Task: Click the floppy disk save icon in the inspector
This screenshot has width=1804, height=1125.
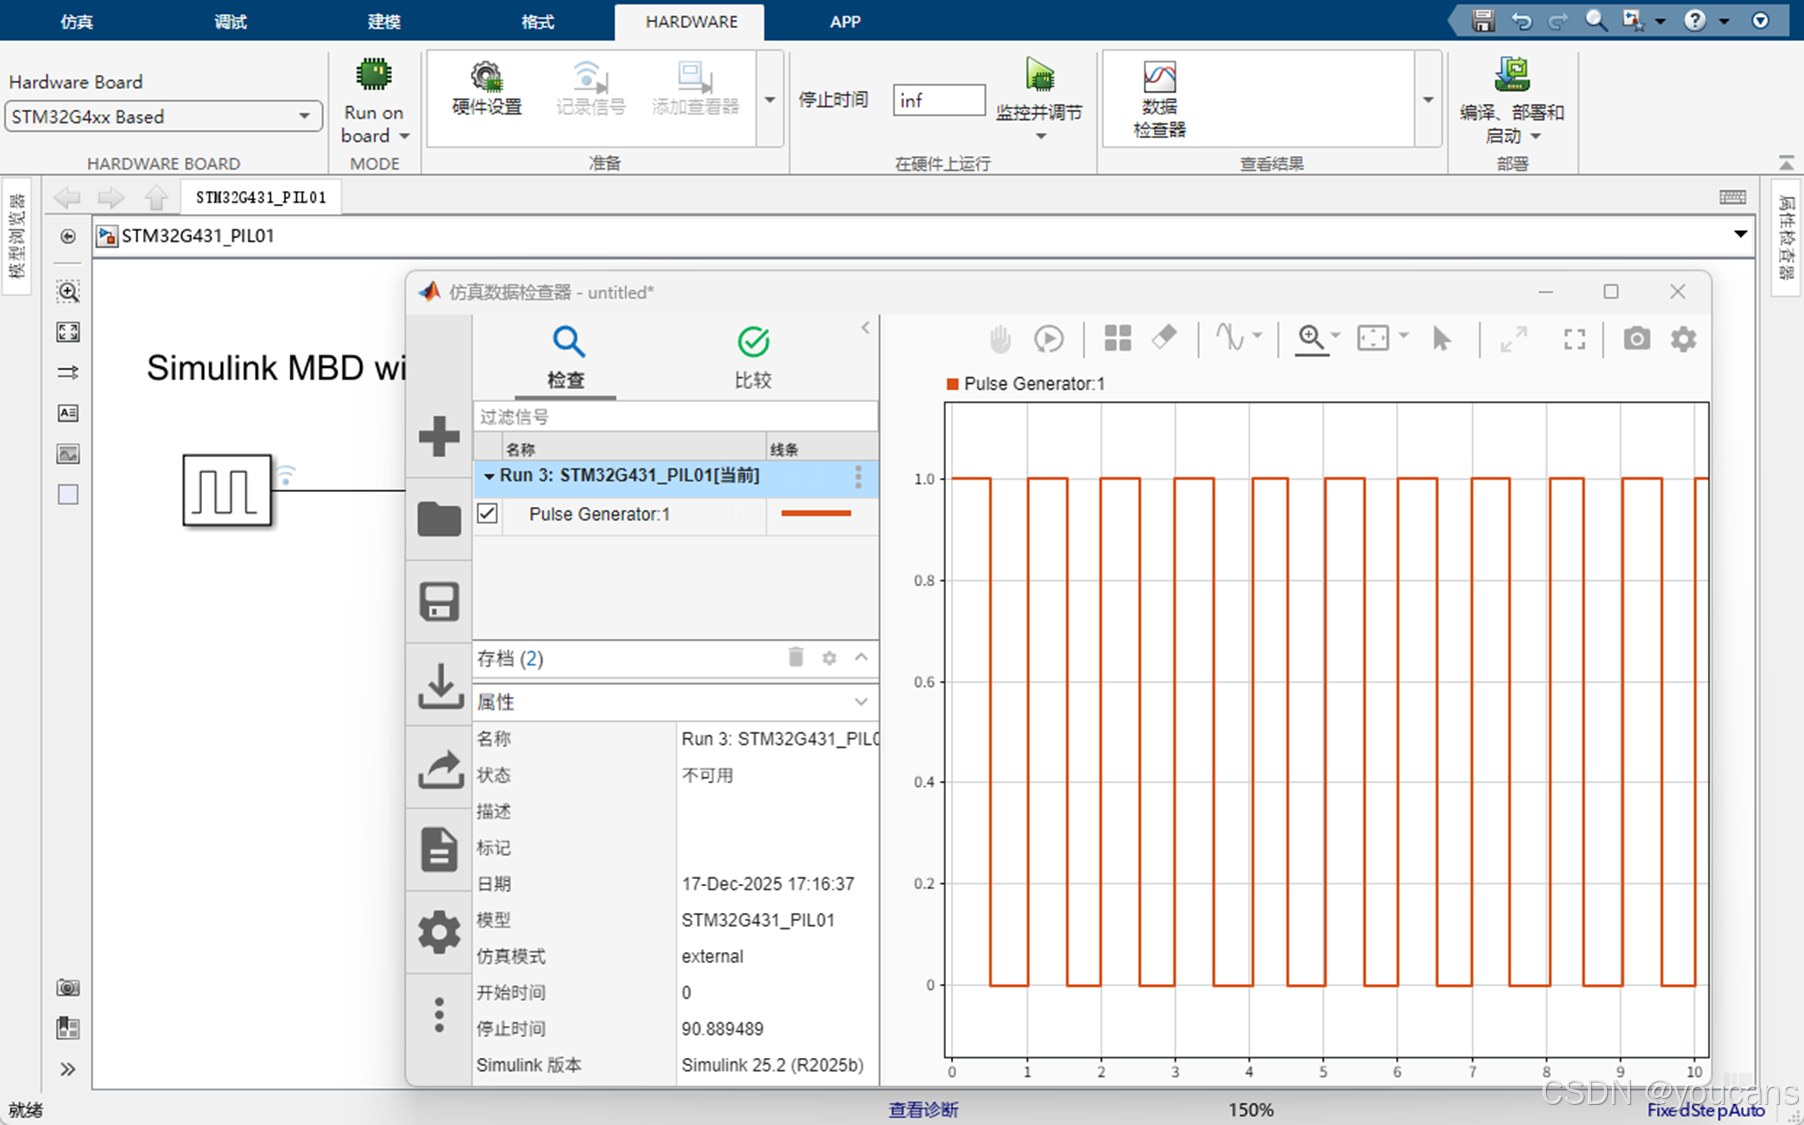Action: coord(439,602)
